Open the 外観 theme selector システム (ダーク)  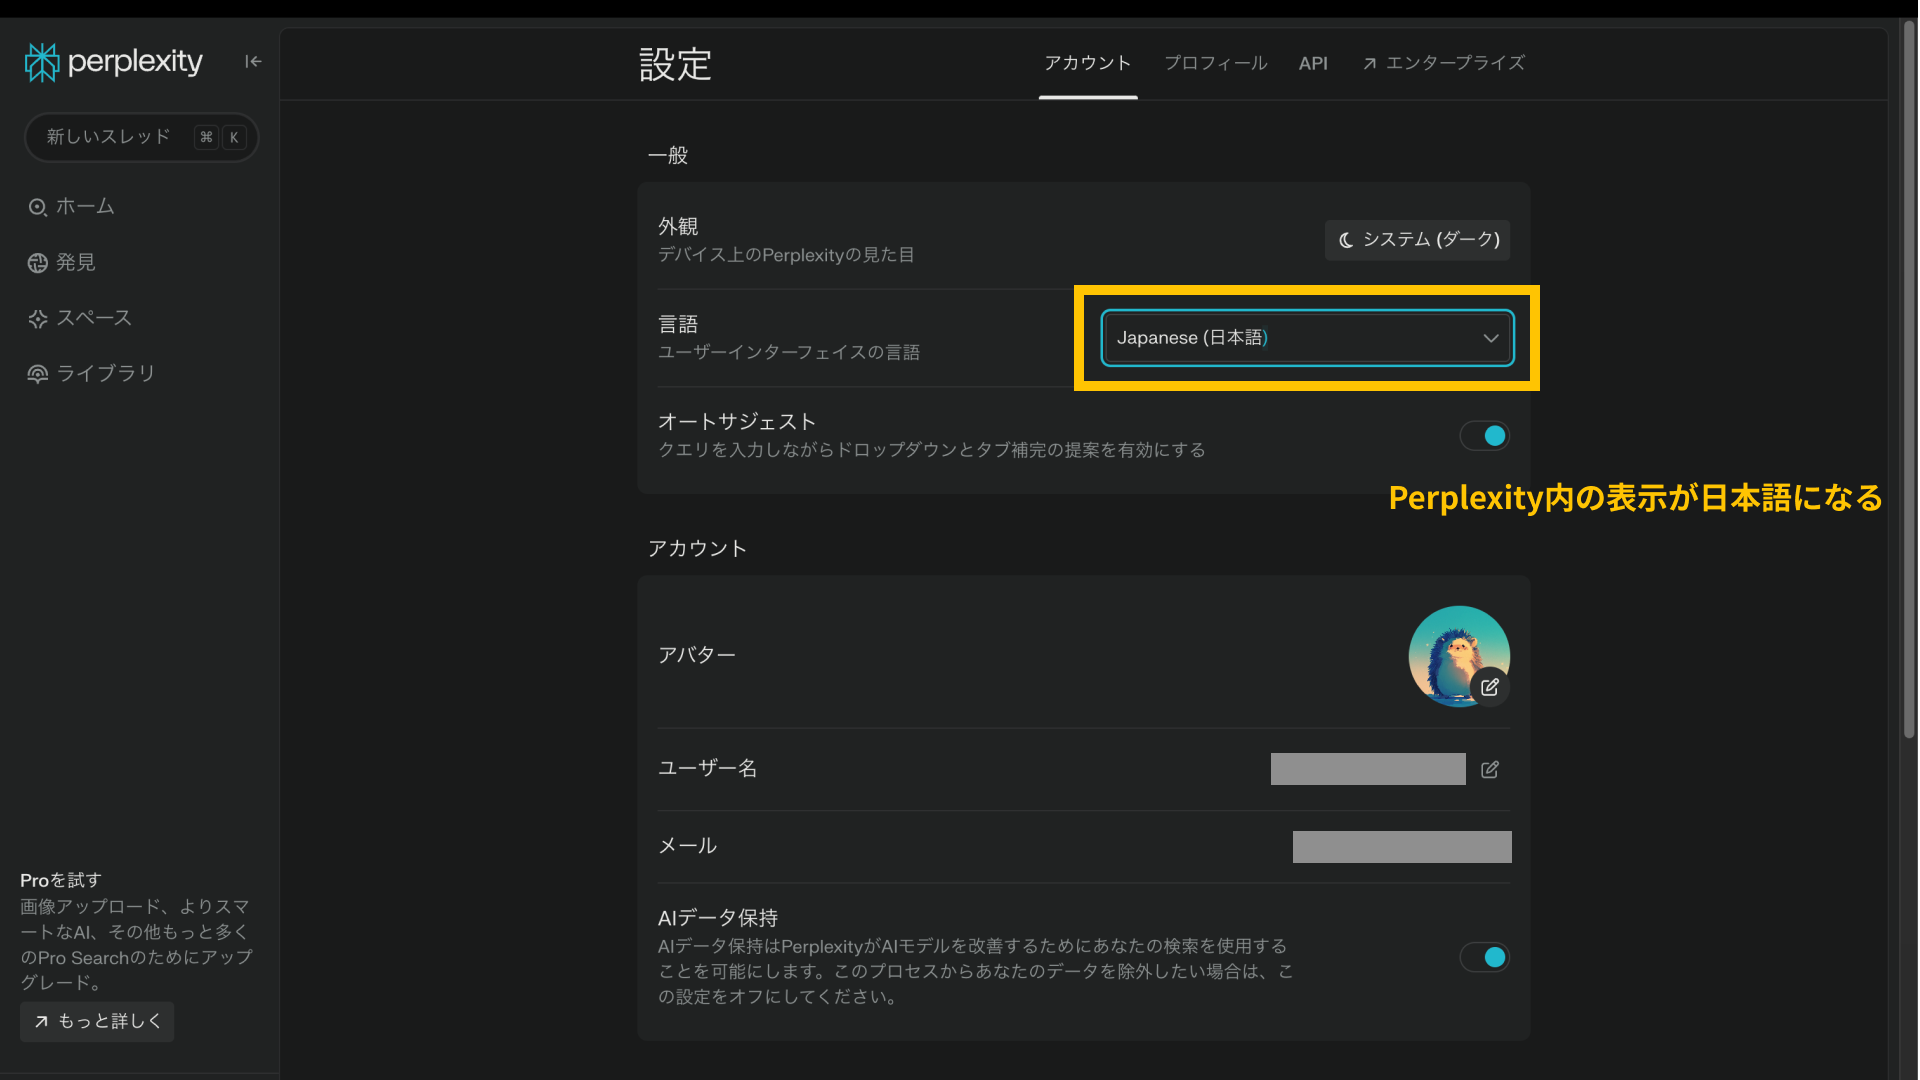pos(1417,240)
